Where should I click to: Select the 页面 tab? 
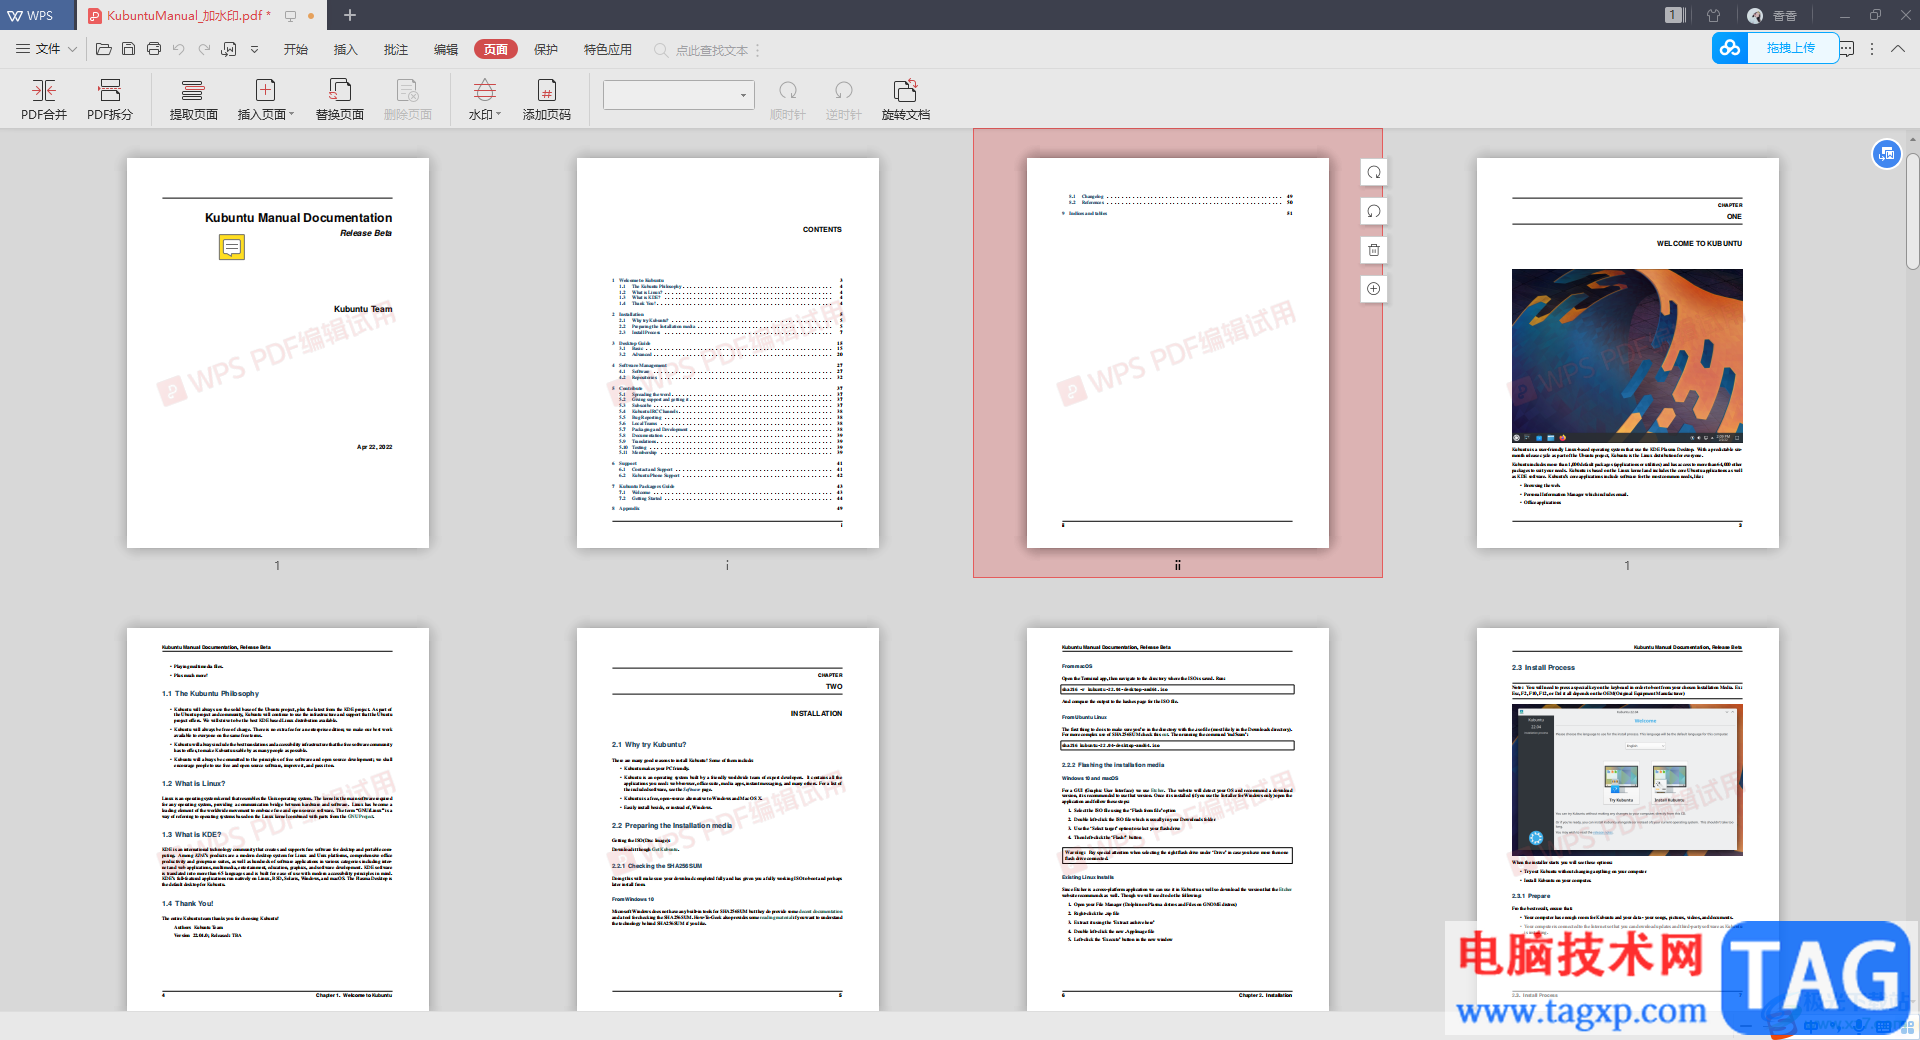pos(496,49)
